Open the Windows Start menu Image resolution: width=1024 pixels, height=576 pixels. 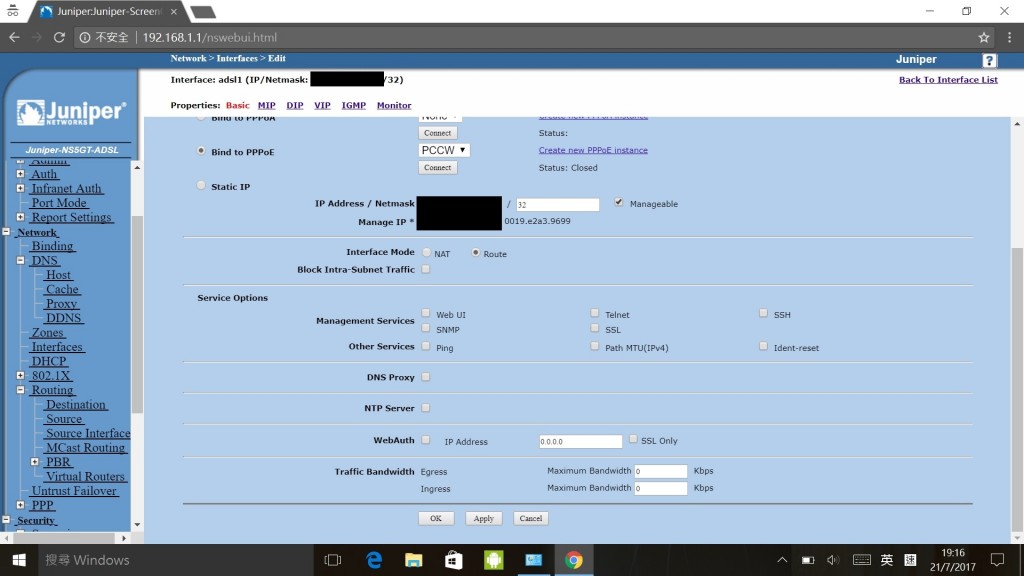tap(19, 560)
